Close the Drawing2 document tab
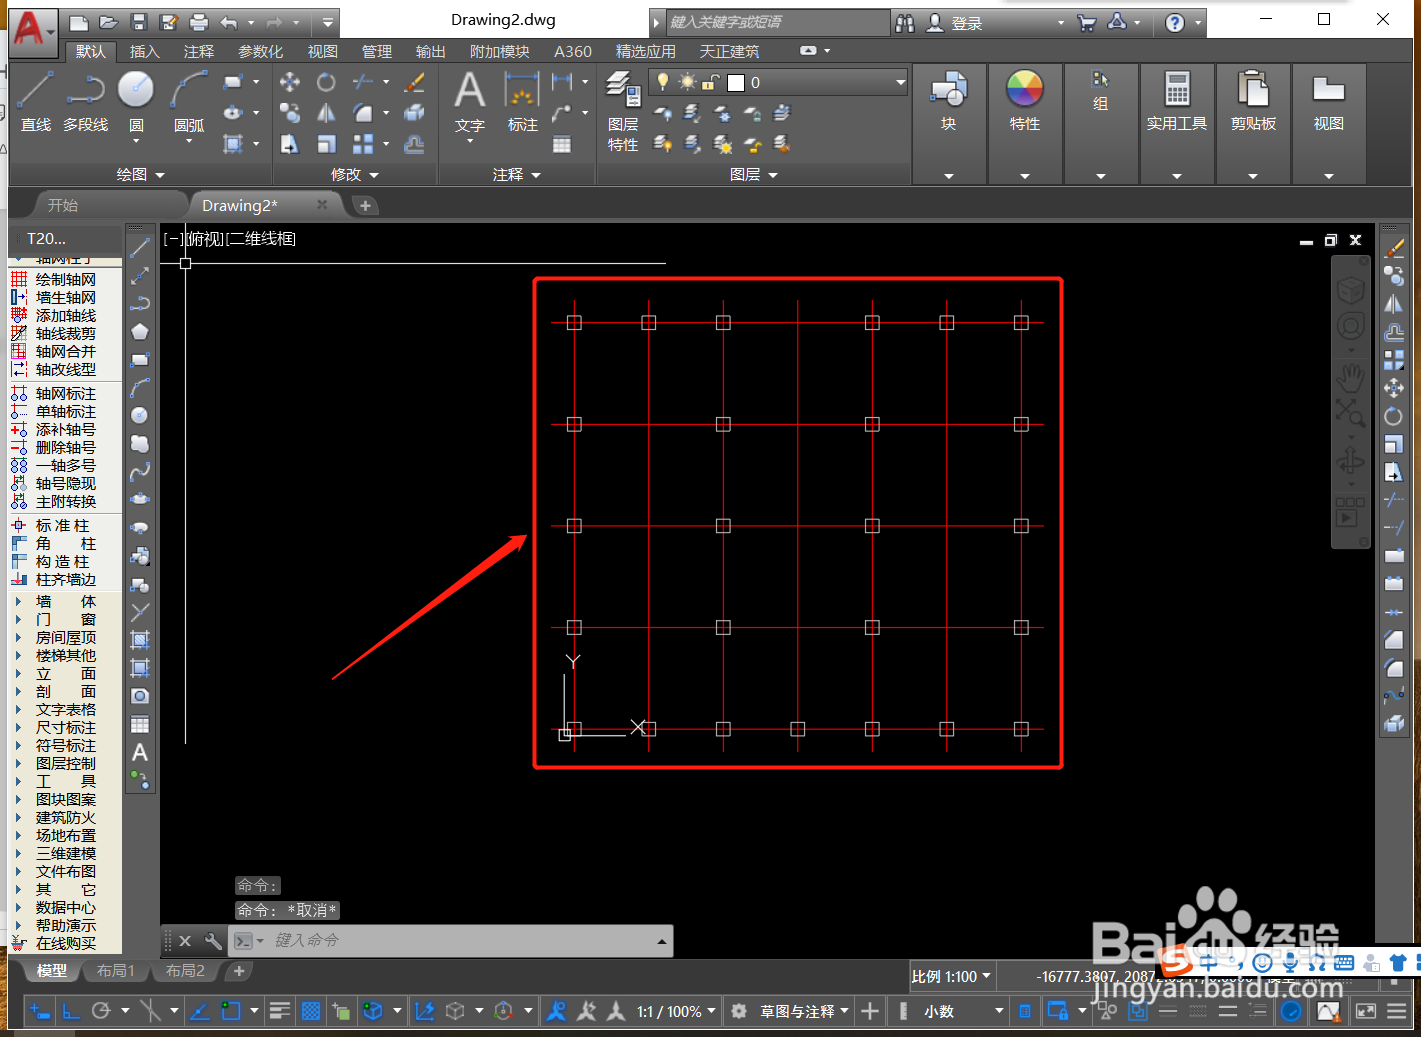This screenshot has height=1037, width=1421. click(x=322, y=205)
